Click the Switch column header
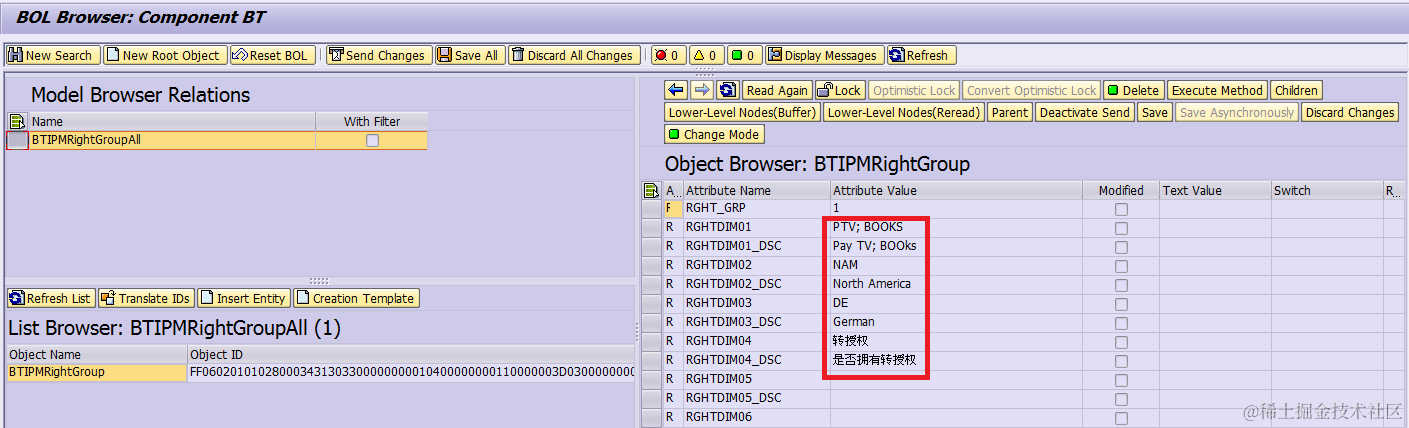The width and height of the screenshot is (1409, 428). pos(1326,190)
